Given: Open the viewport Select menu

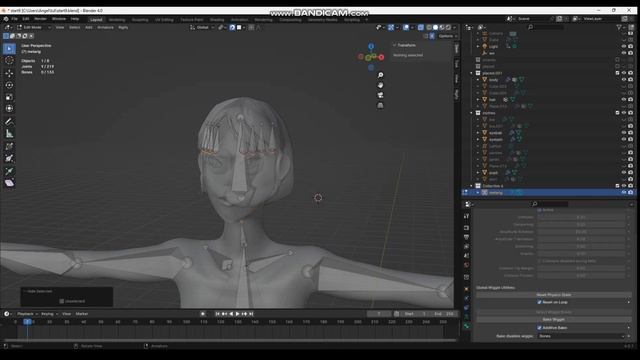Looking at the screenshot, I should (x=75, y=27).
